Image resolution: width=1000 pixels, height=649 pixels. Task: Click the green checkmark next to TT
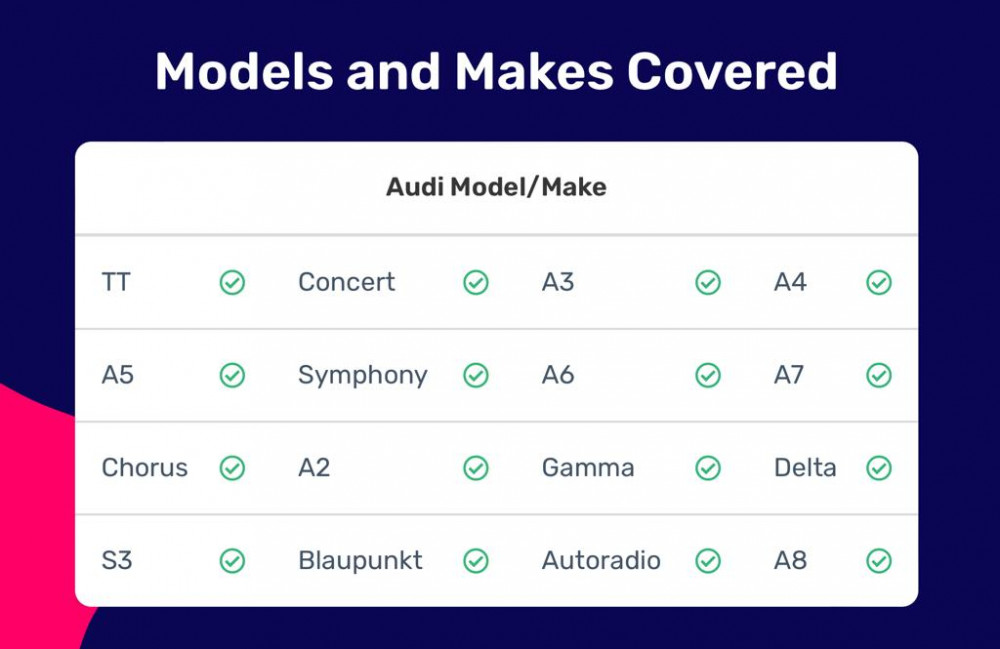click(x=232, y=282)
